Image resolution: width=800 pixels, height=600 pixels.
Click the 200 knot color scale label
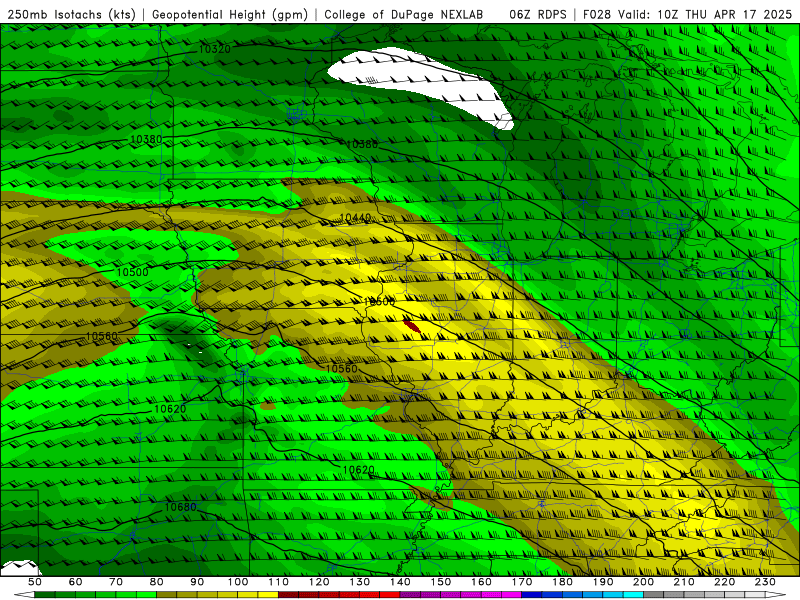(643, 582)
